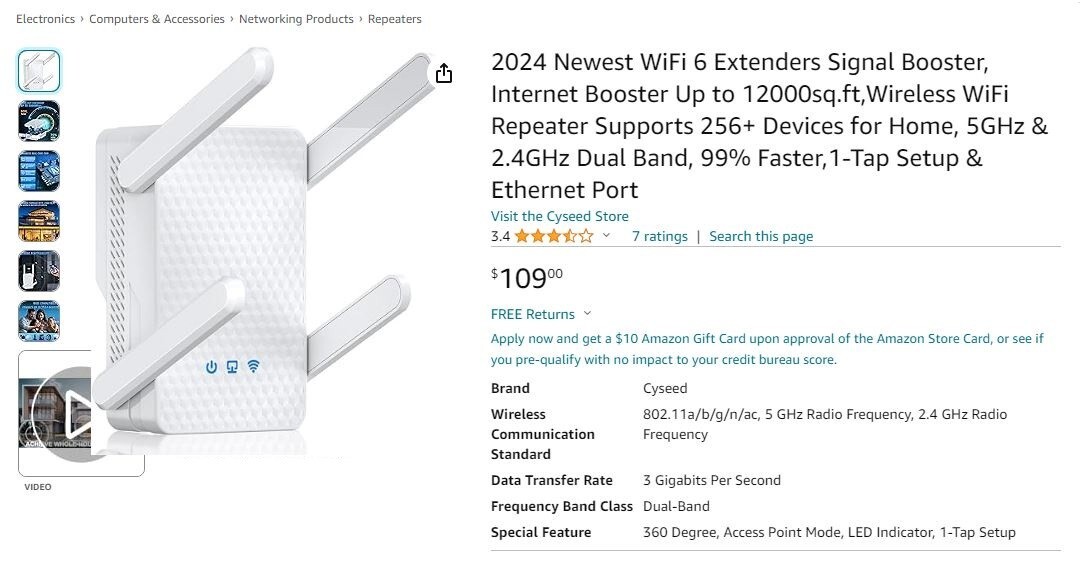
Task: Click the Search this page link
Action: (x=761, y=237)
